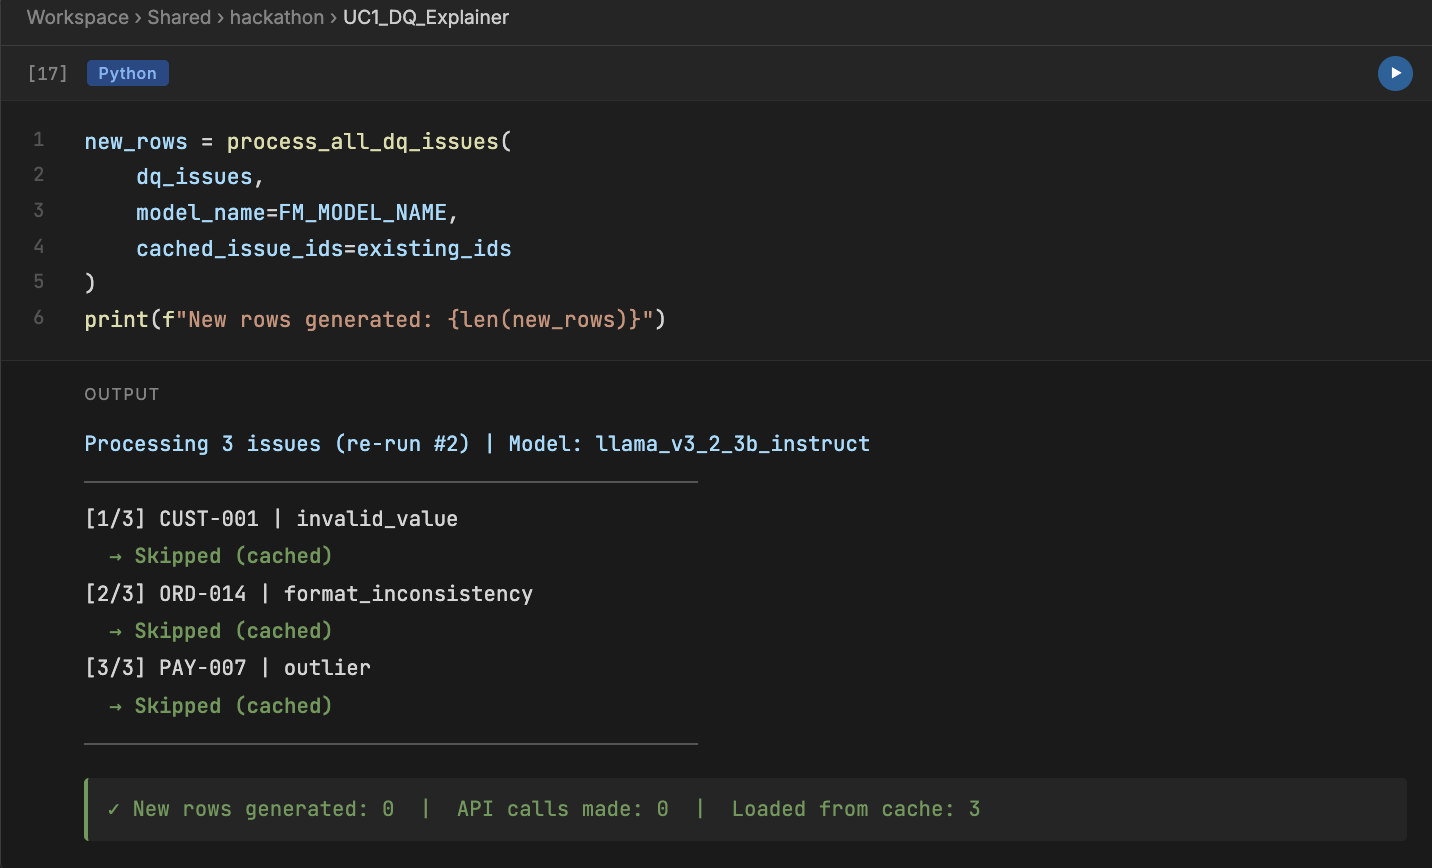
Task: Click the Skipped (cached) text under PAY-007
Action: 233,705
